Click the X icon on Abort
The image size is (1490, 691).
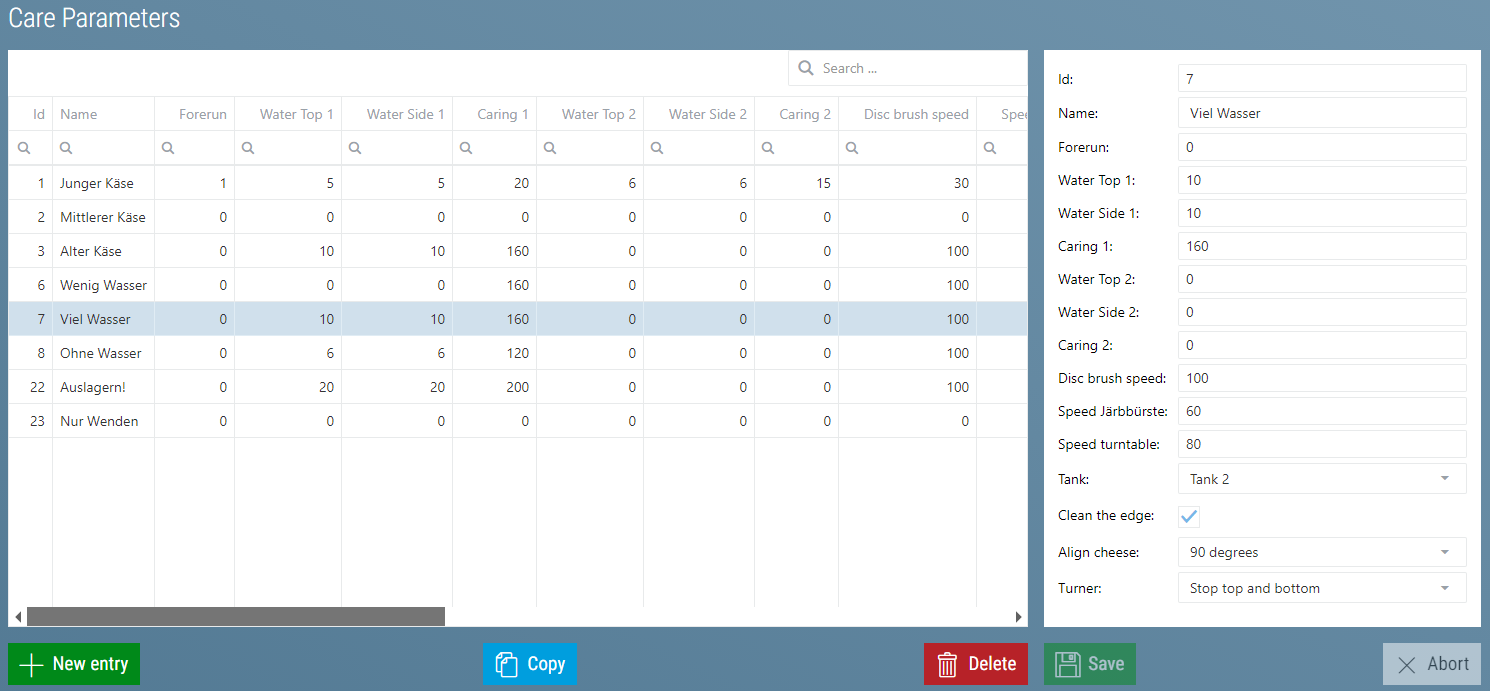pos(1407,665)
